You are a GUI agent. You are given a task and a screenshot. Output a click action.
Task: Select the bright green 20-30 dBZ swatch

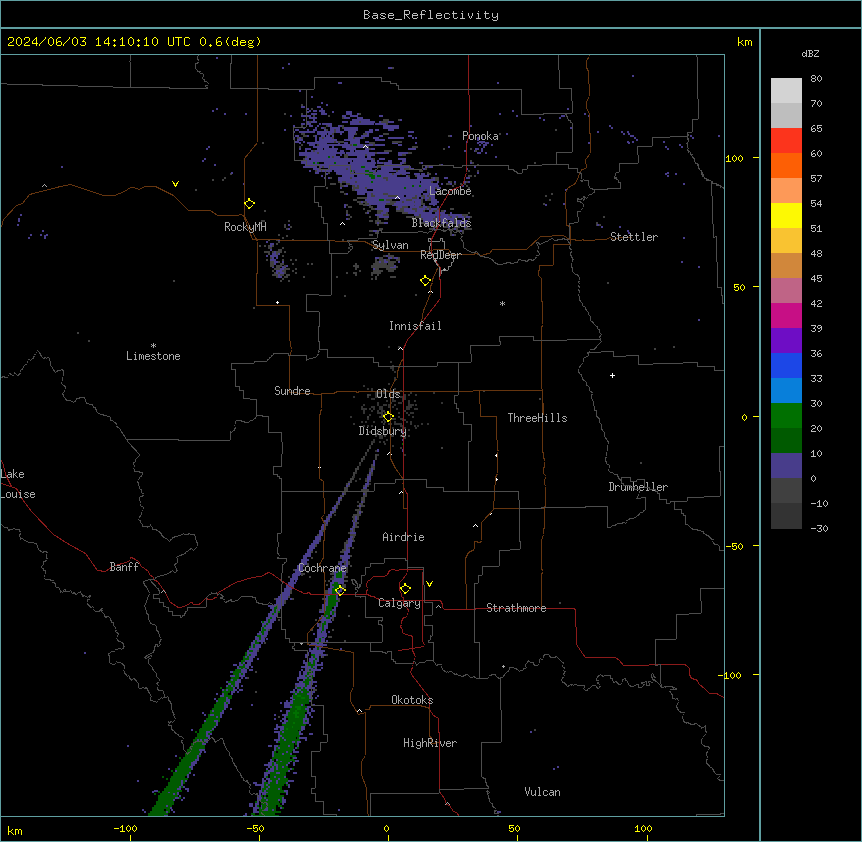click(x=786, y=416)
